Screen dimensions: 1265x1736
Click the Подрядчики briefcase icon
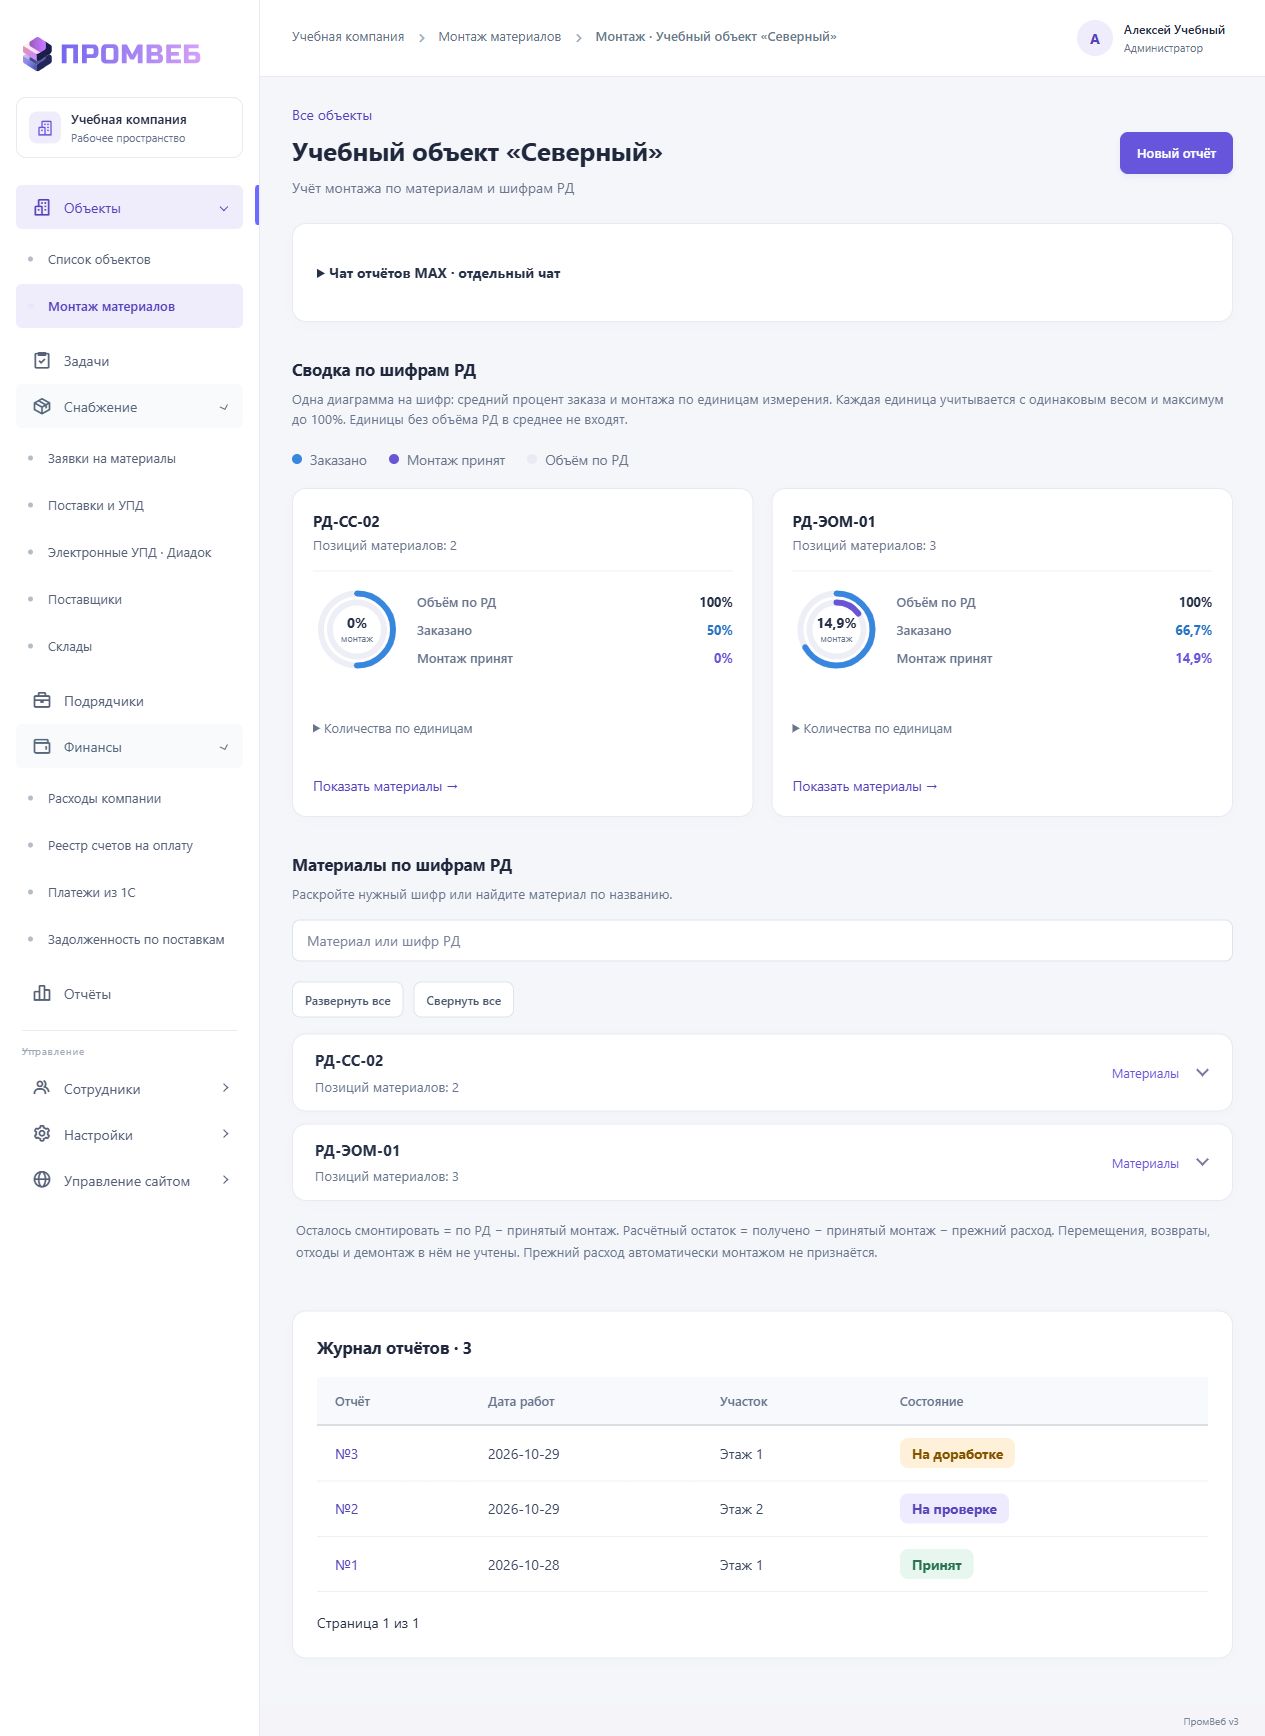42,701
